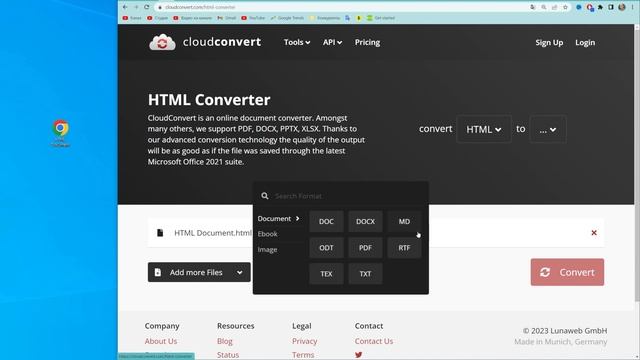
Task: Click the red Convert button
Action: coord(567,272)
